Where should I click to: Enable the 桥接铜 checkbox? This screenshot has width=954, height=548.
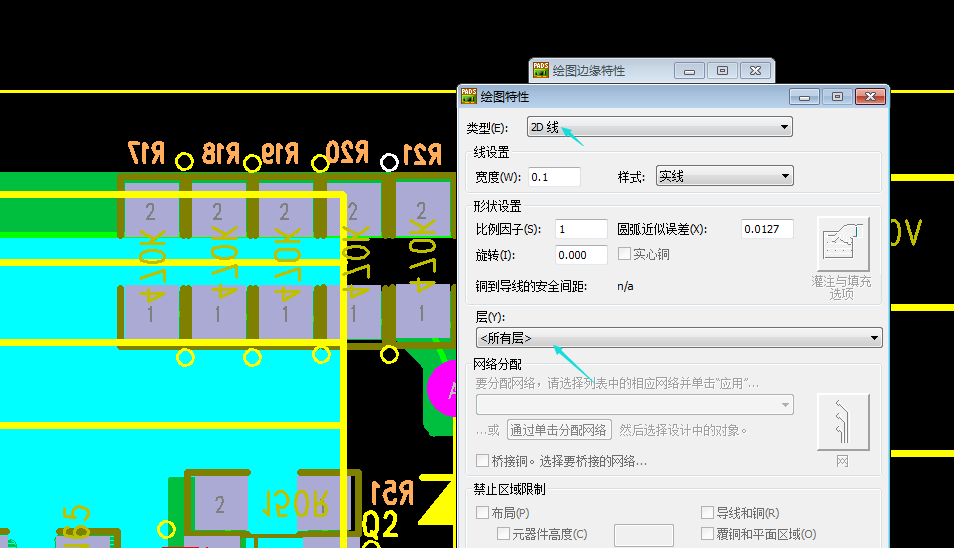click(483, 461)
